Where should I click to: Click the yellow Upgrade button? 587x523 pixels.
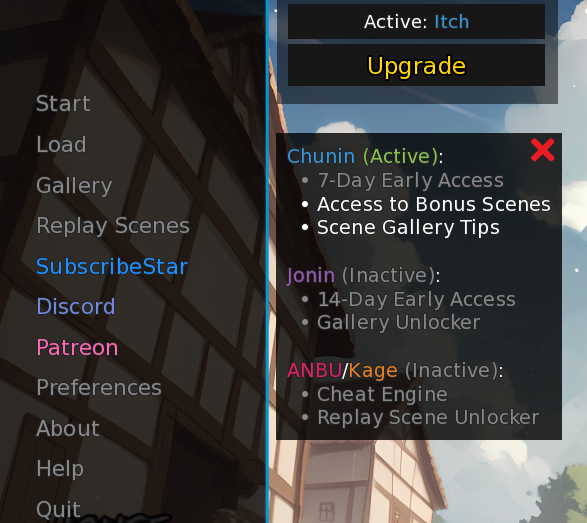click(x=416, y=65)
